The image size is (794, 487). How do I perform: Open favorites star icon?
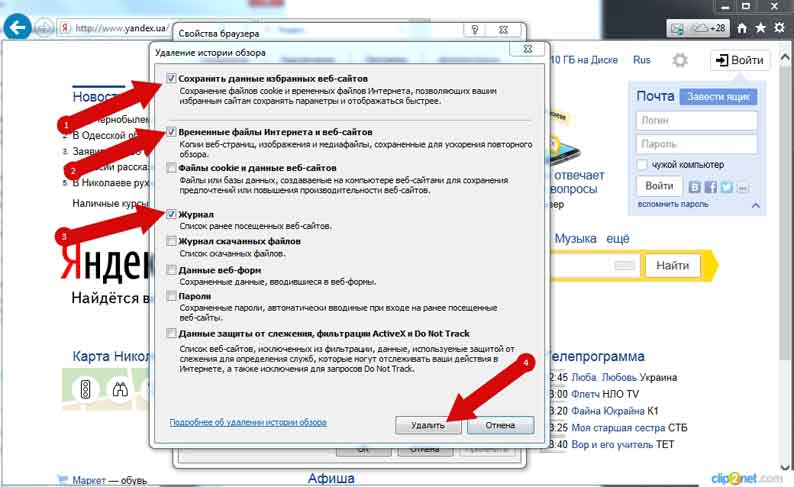pos(761,28)
